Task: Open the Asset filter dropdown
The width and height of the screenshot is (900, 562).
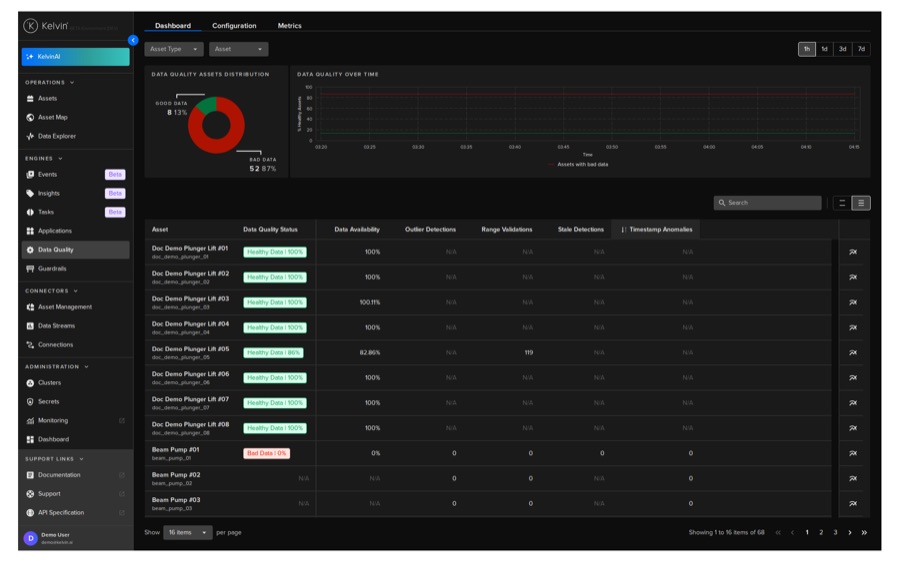Action: click(x=238, y=49)
